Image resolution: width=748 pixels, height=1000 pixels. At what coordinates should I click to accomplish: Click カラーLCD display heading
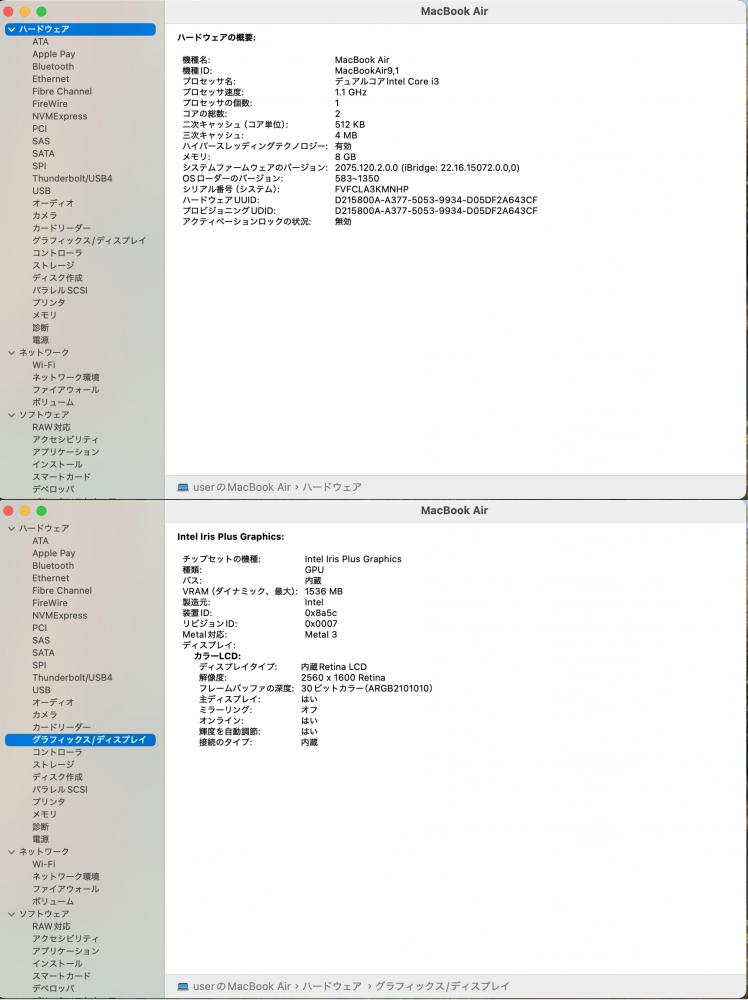pos(217,656)
